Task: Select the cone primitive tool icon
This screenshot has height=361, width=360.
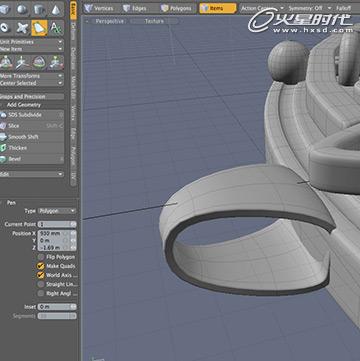Action: 55,9
